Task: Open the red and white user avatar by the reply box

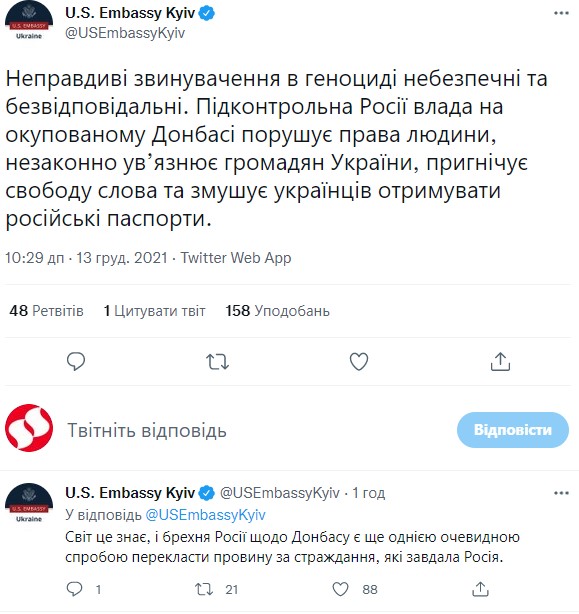Action: point(29,428)
